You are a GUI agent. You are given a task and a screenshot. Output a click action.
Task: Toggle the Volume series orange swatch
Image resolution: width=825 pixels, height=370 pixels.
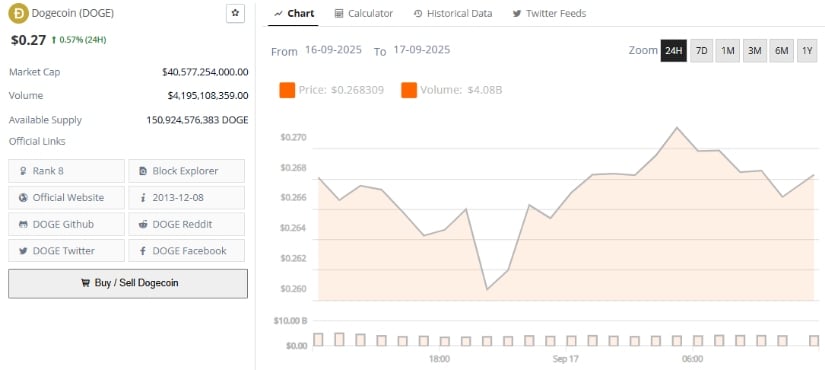click(x=409, y=90)
